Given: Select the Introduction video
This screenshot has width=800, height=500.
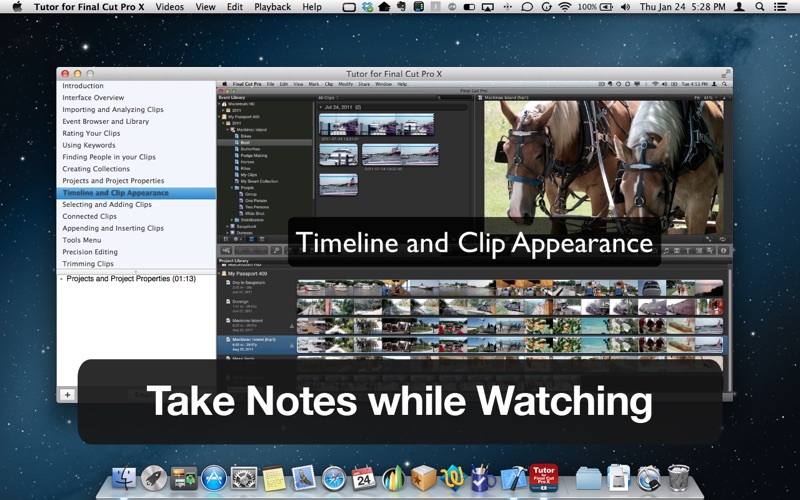Looking at the screenshot, I should tap(136, 86).
